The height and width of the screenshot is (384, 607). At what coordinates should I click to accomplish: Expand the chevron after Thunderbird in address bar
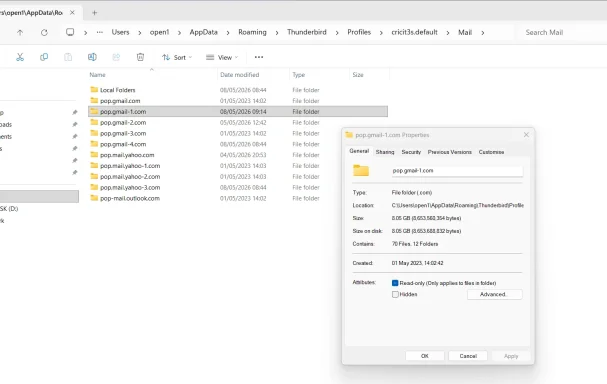pos(337,33)
